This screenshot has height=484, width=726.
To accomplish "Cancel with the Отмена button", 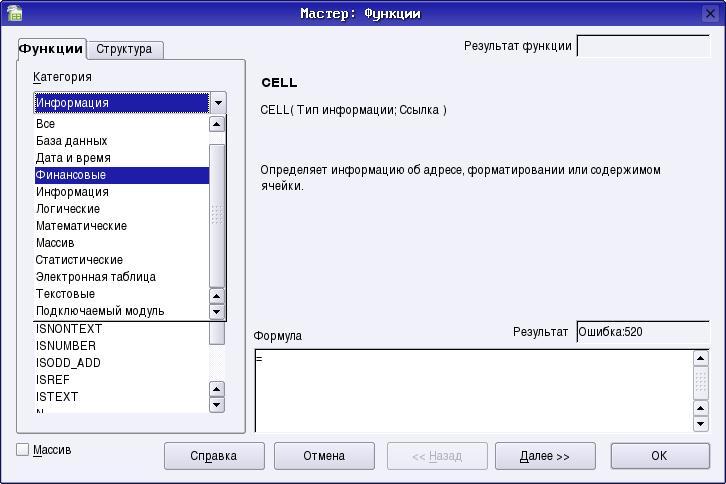I will point(324,456).
